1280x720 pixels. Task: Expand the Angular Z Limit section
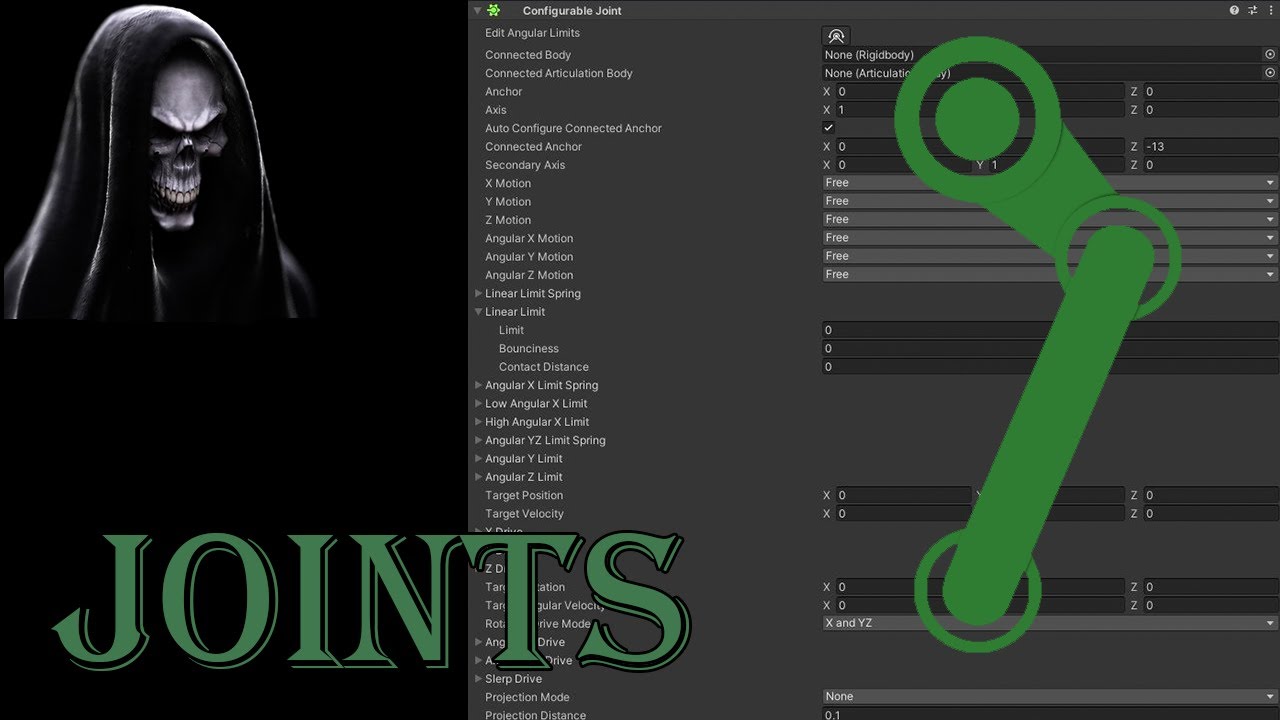click(x=478, y=477)
